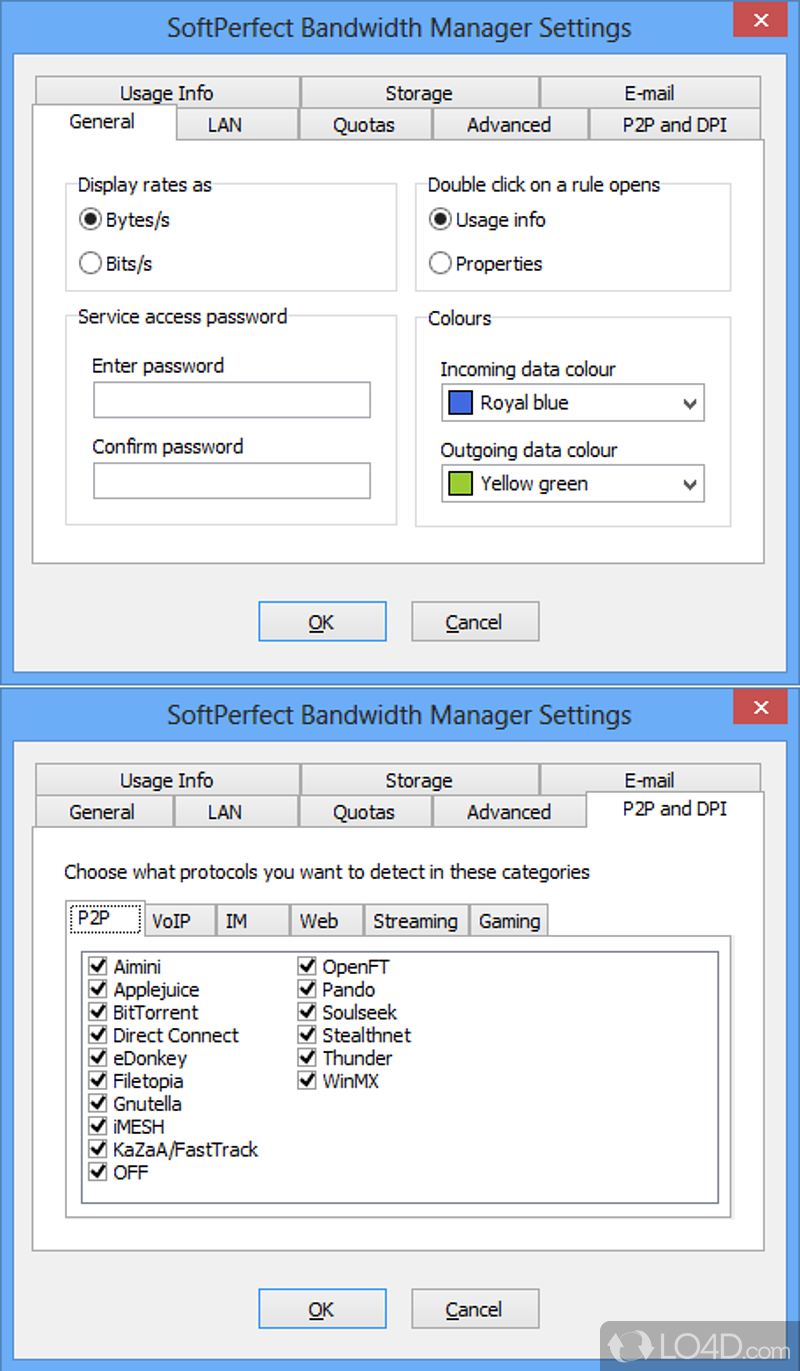Screen dimensions: 800x1371
Task: Disable eDonkey protocol detection
Action: [98, 1058]
